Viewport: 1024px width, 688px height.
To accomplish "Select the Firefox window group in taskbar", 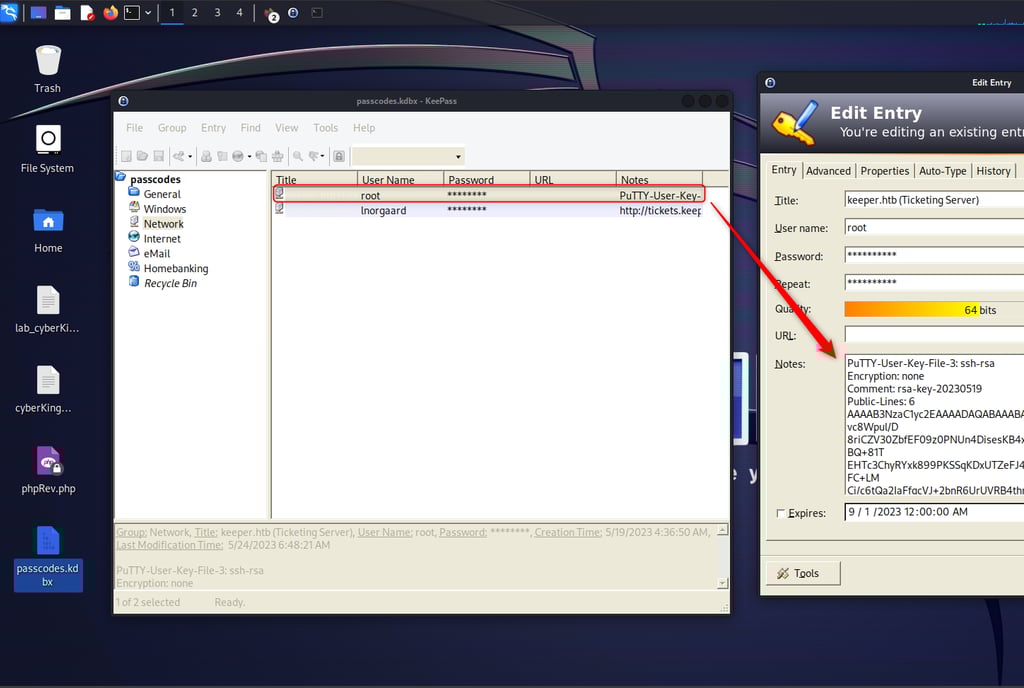I will pyautogui.click(x=271, y=13).
